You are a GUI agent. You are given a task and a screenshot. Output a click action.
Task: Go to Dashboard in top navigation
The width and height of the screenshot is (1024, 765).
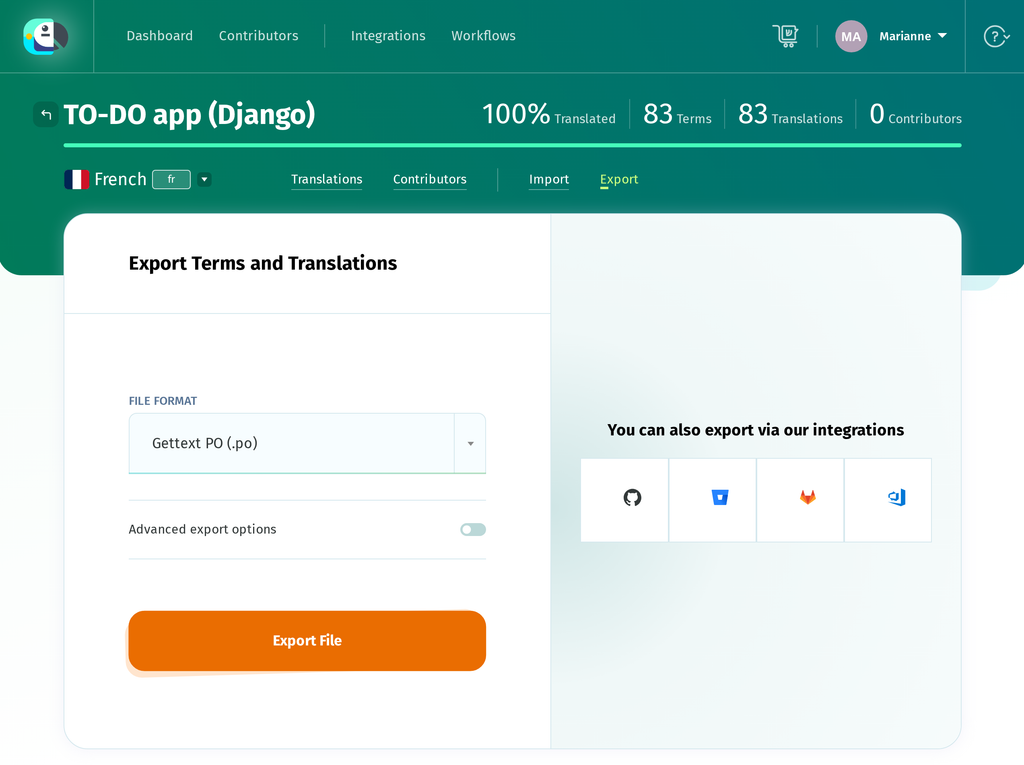(x=159, y=36)
